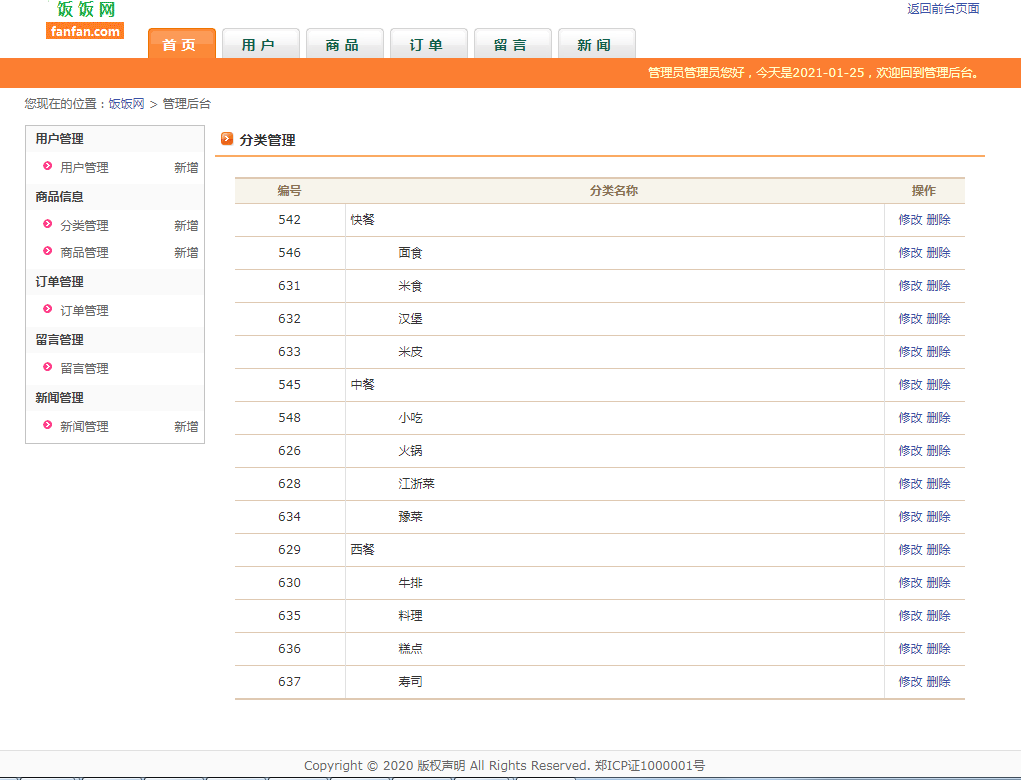Screen dimensions: 1021x780
Task: Click 删除 in the 牛排 row
Action: pyautogui.click(x=938, y=583)
